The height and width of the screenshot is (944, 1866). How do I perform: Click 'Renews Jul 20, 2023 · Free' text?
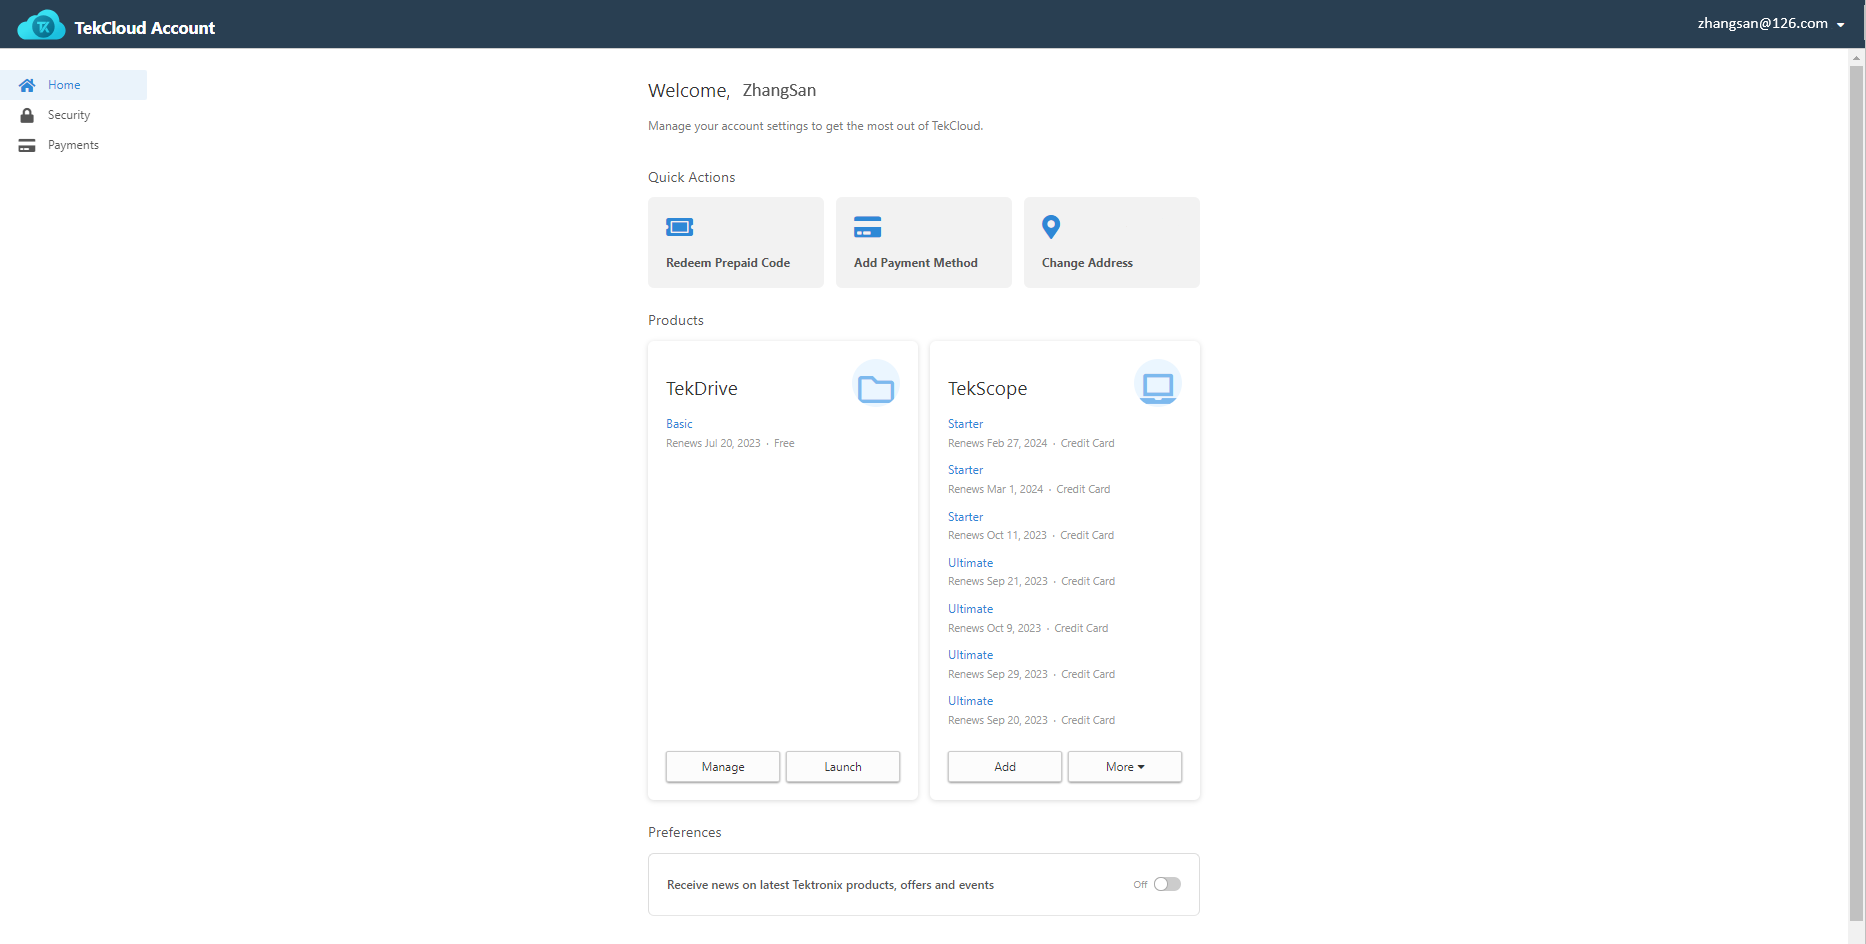[730, 443]
